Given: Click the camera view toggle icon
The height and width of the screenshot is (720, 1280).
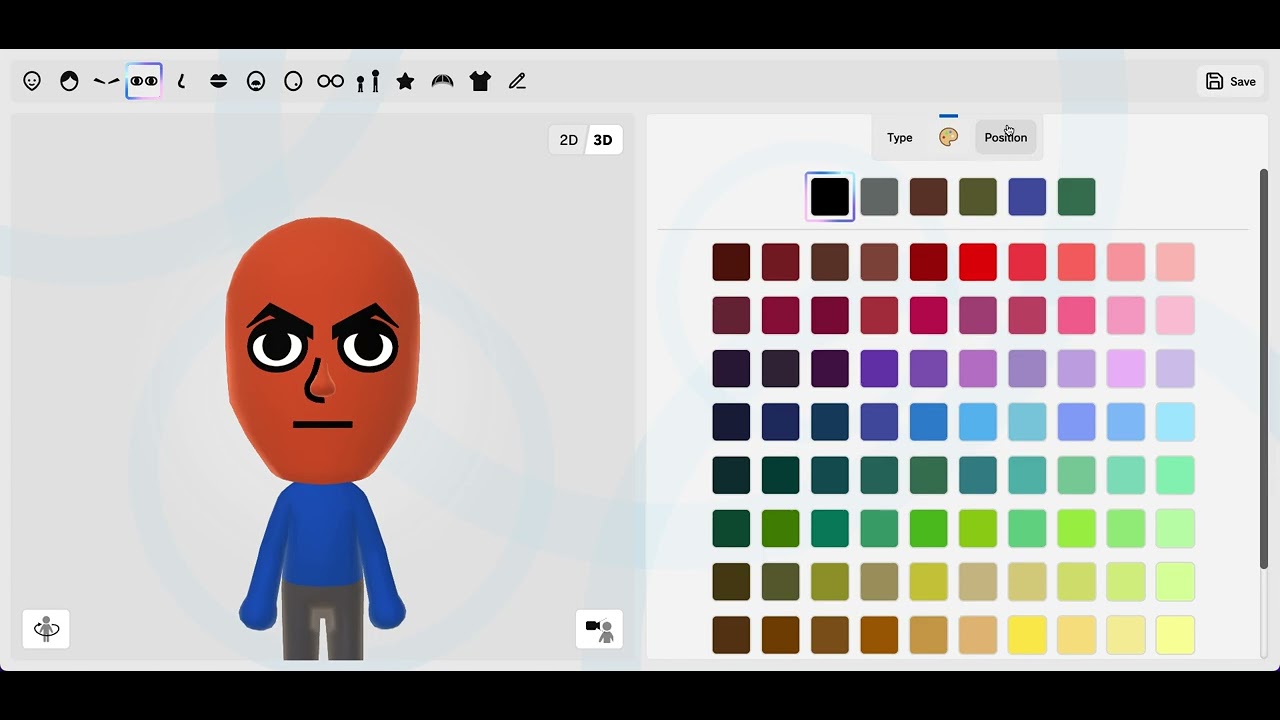Looking at the screenshot, I should (x=599, y=629).
